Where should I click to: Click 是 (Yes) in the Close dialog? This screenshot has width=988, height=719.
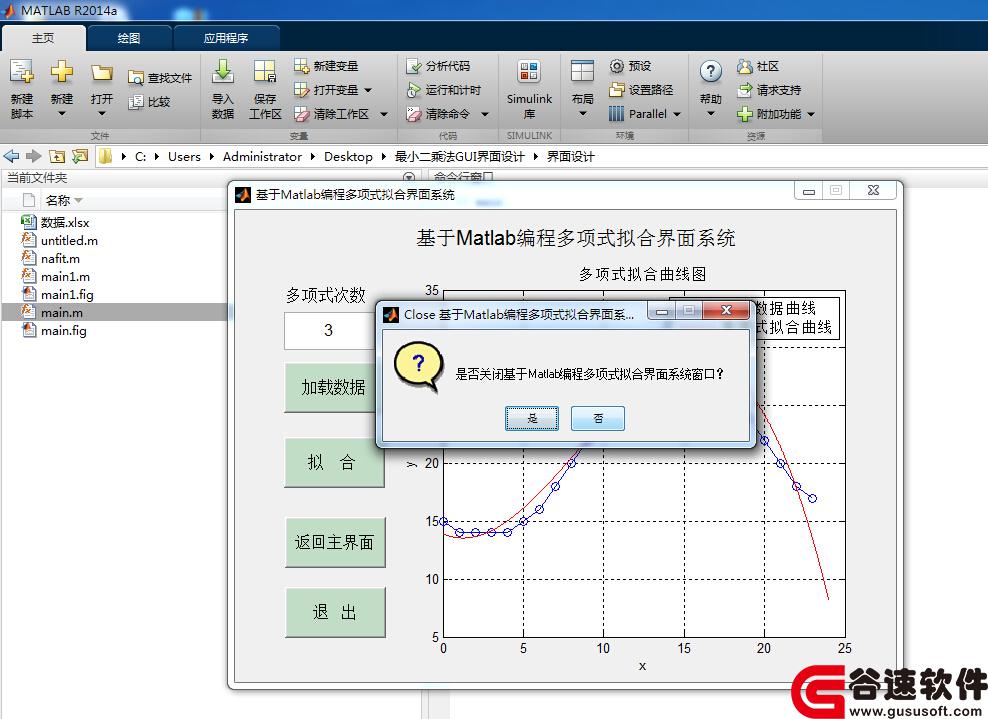pos(532,418)
